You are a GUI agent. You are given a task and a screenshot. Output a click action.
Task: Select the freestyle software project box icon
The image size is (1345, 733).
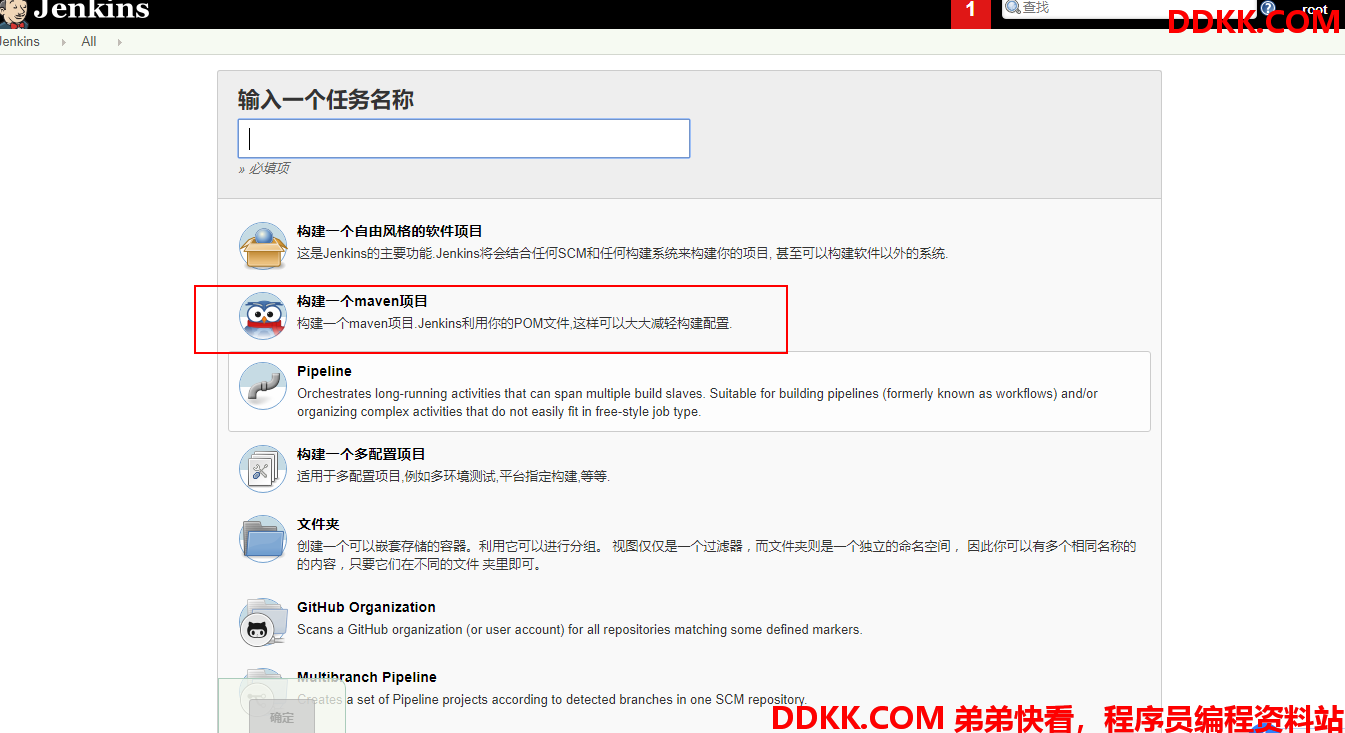(x=263, y=246)
